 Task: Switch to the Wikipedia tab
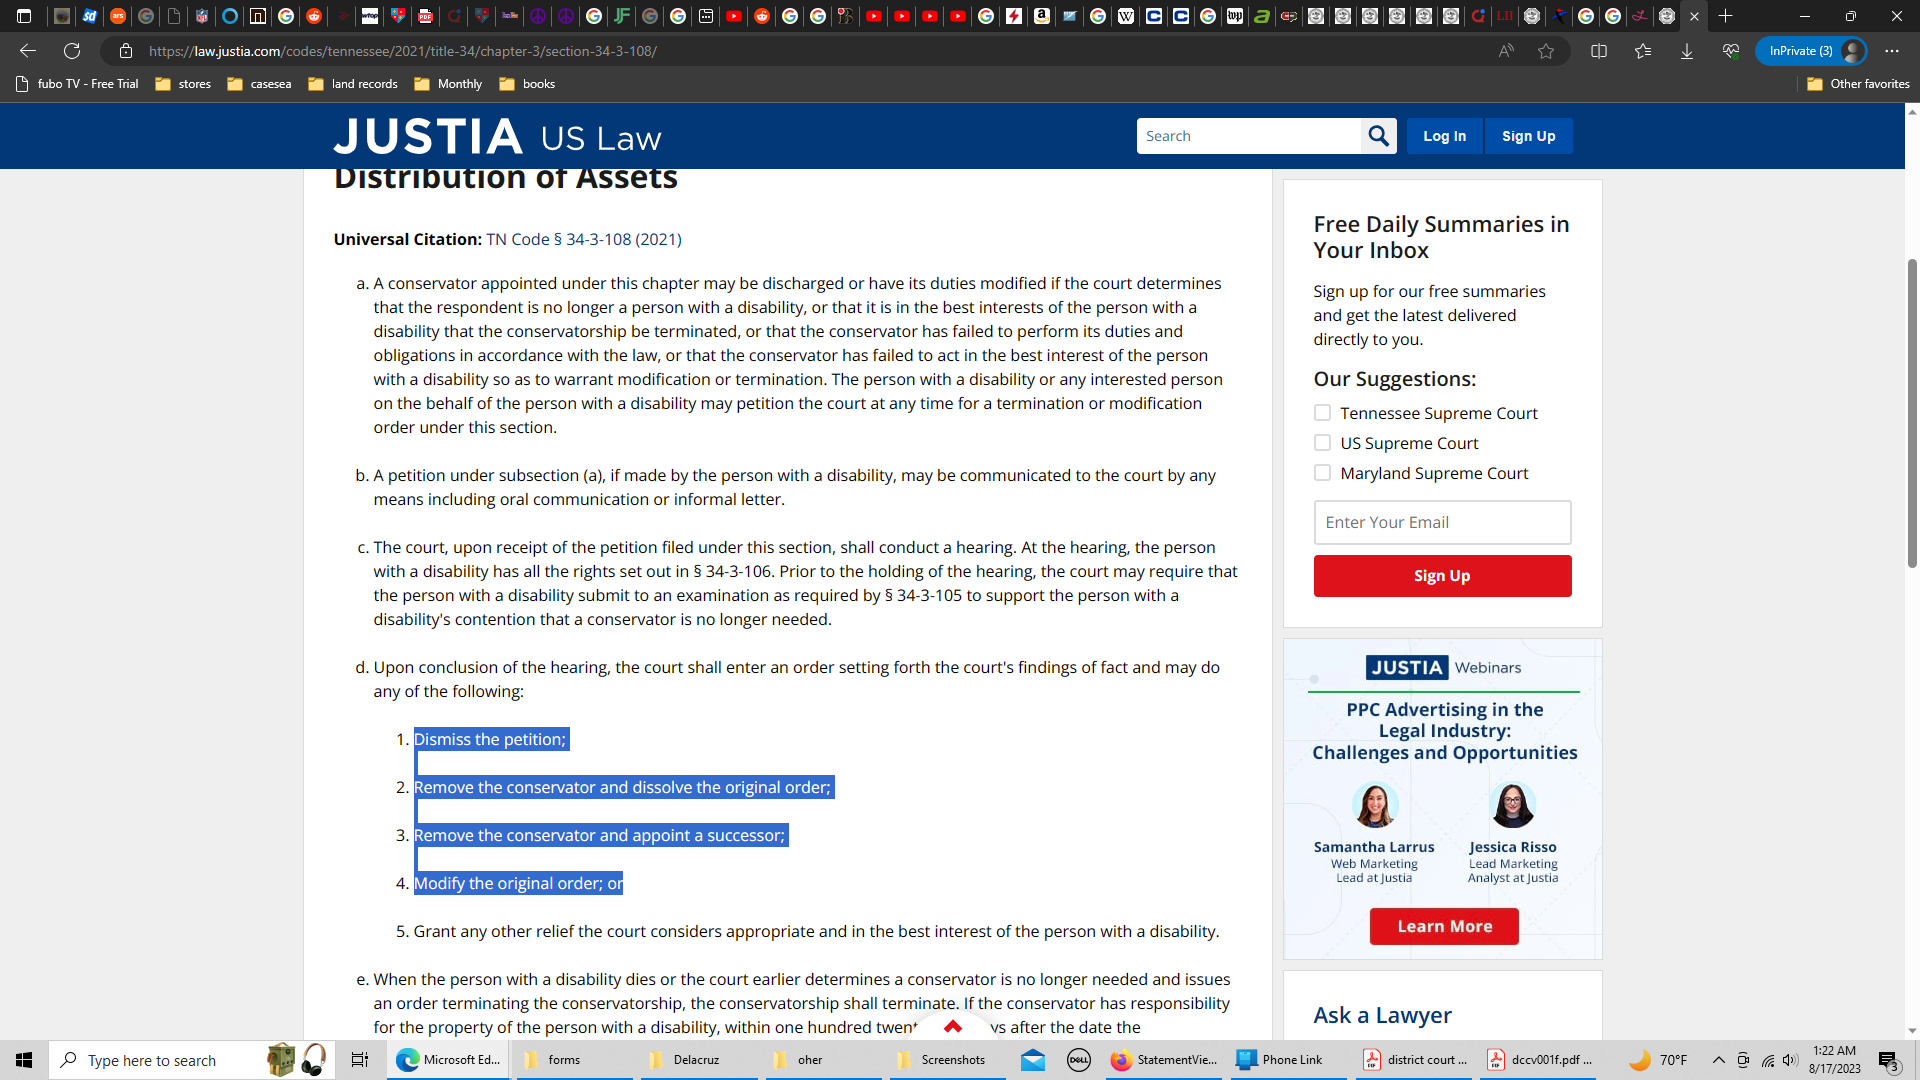[x=1126, y=16]
